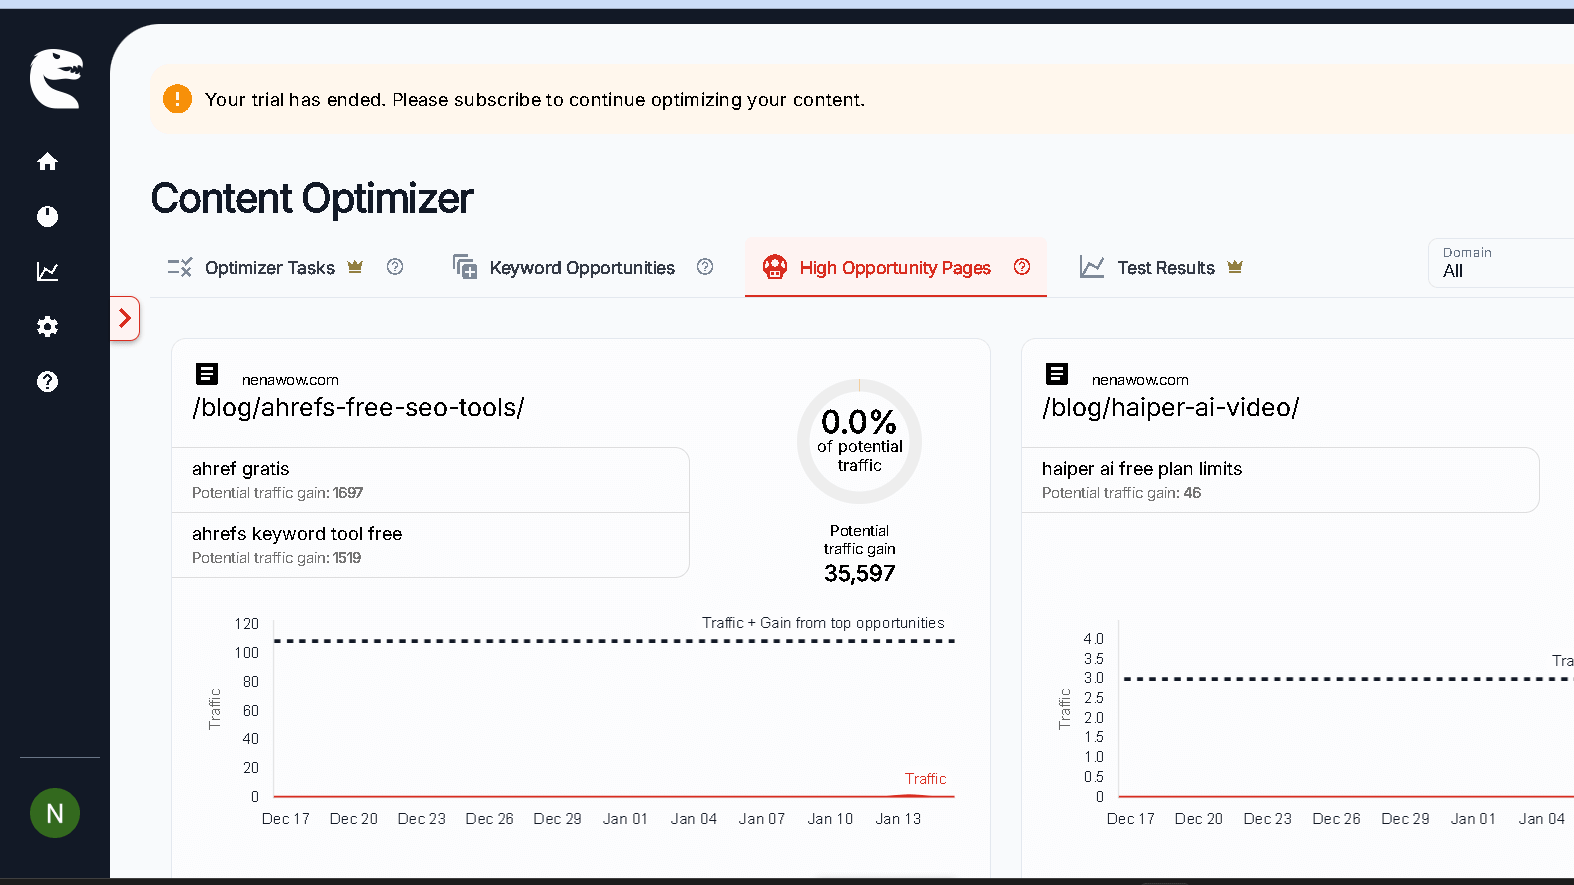The image size is (1574, 885).
Task: Click 'Potential traffic gain: 1519' text
Action: (277, 558)
